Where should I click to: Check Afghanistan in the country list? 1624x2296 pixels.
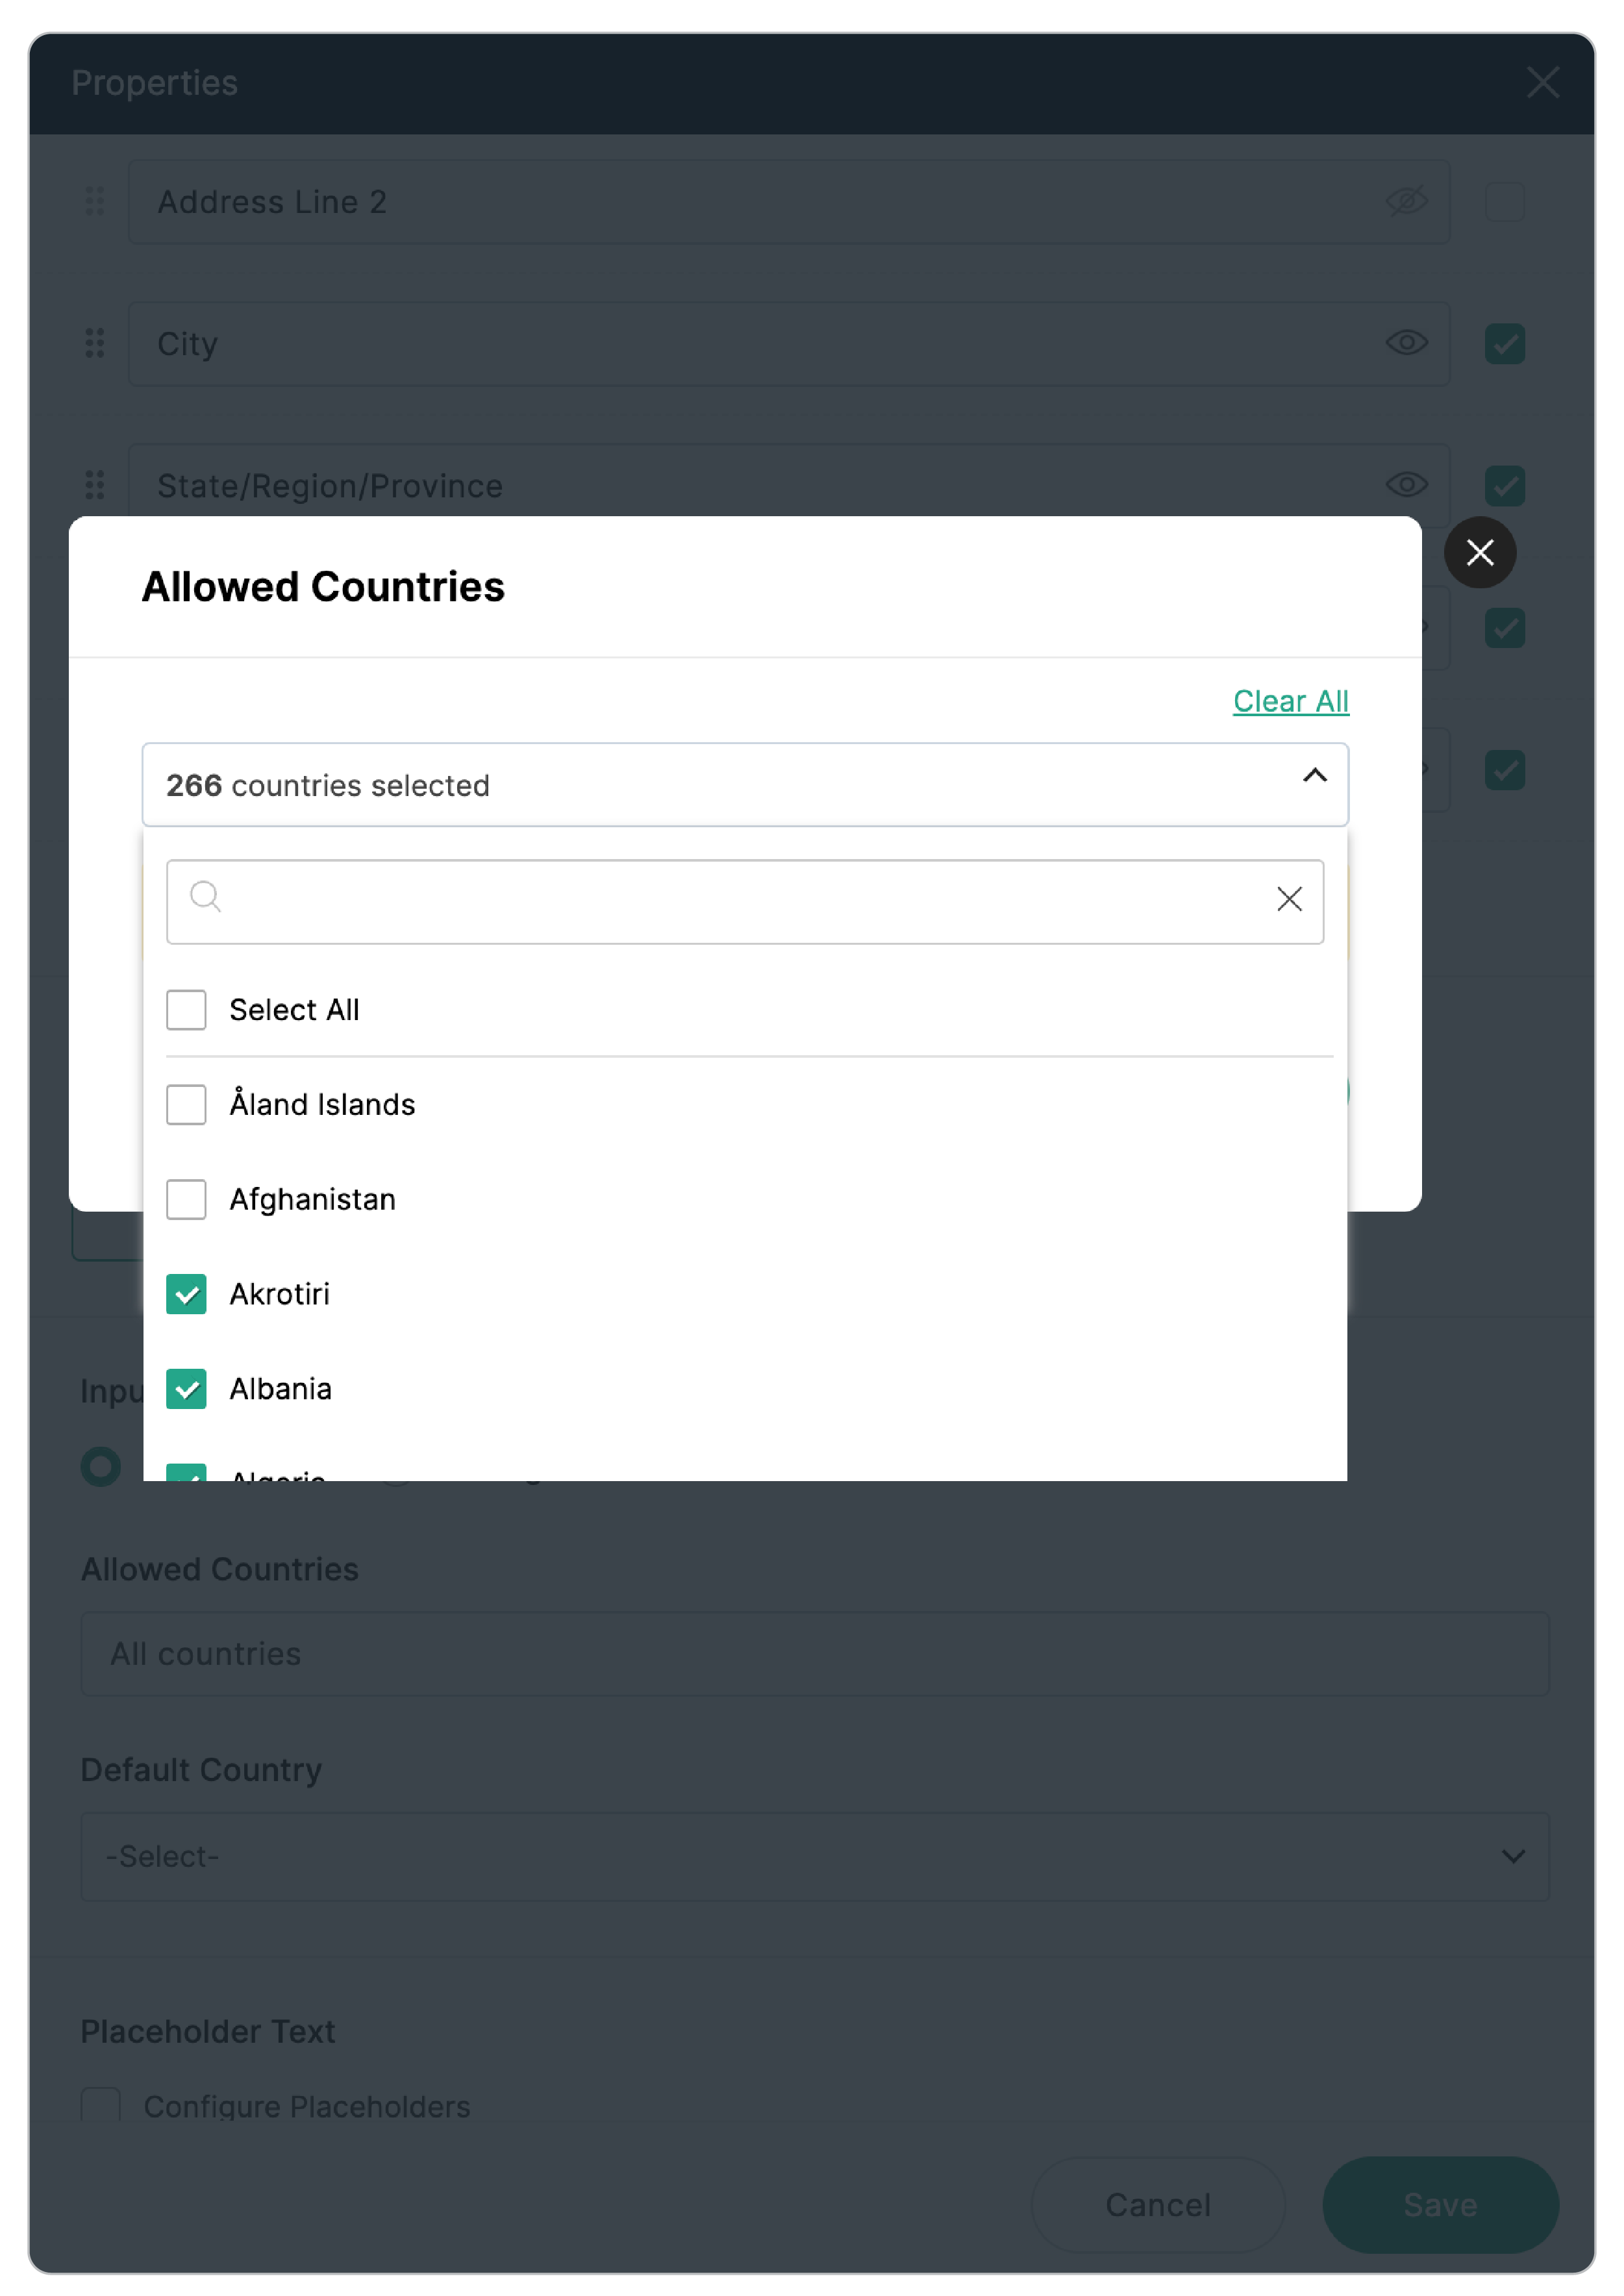click(x=186, y=1199)
